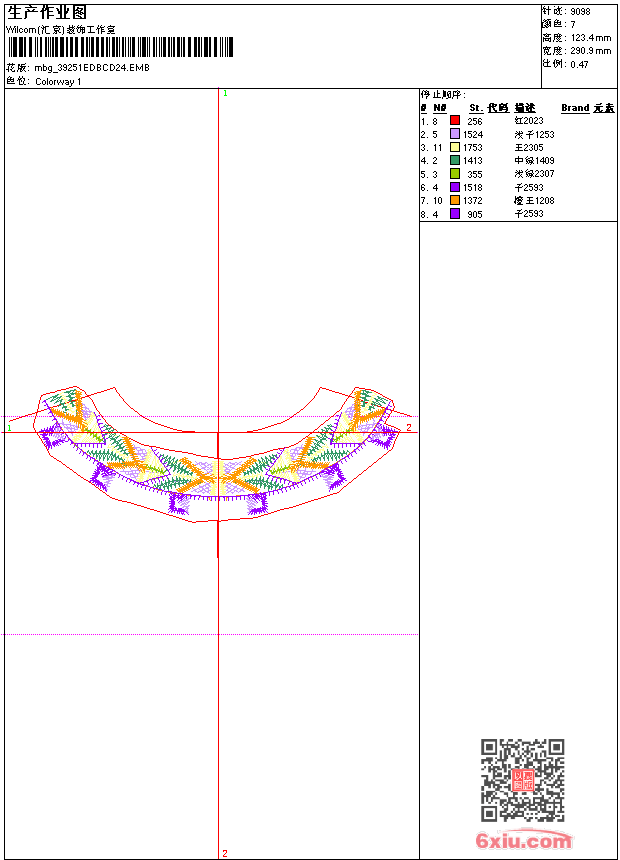Screen dimensions: 620x860
Task: Click the red swatch in row 1
Action: point(455,120)
